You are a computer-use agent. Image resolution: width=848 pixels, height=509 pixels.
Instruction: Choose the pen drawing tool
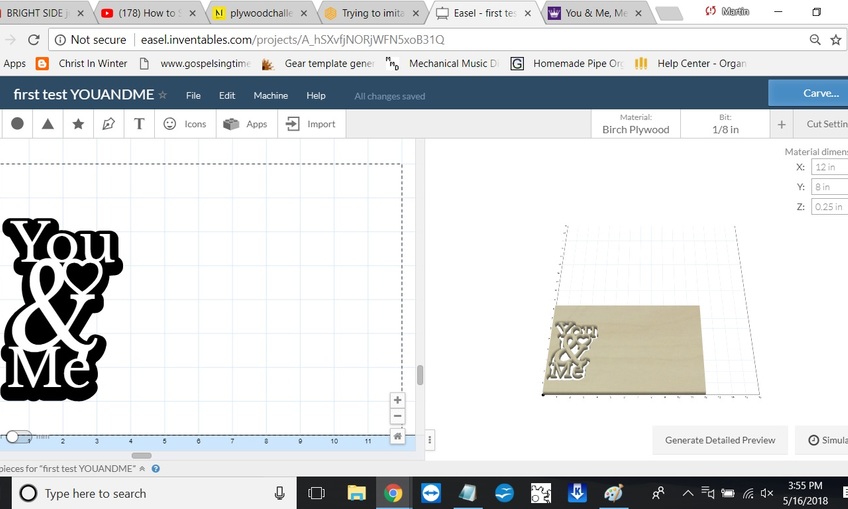(108, 124)
